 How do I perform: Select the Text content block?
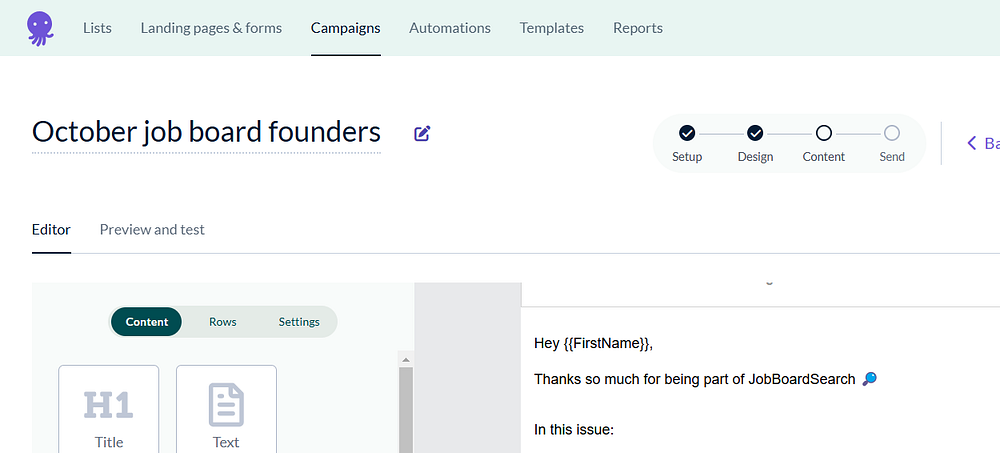[x=226, y=409]
